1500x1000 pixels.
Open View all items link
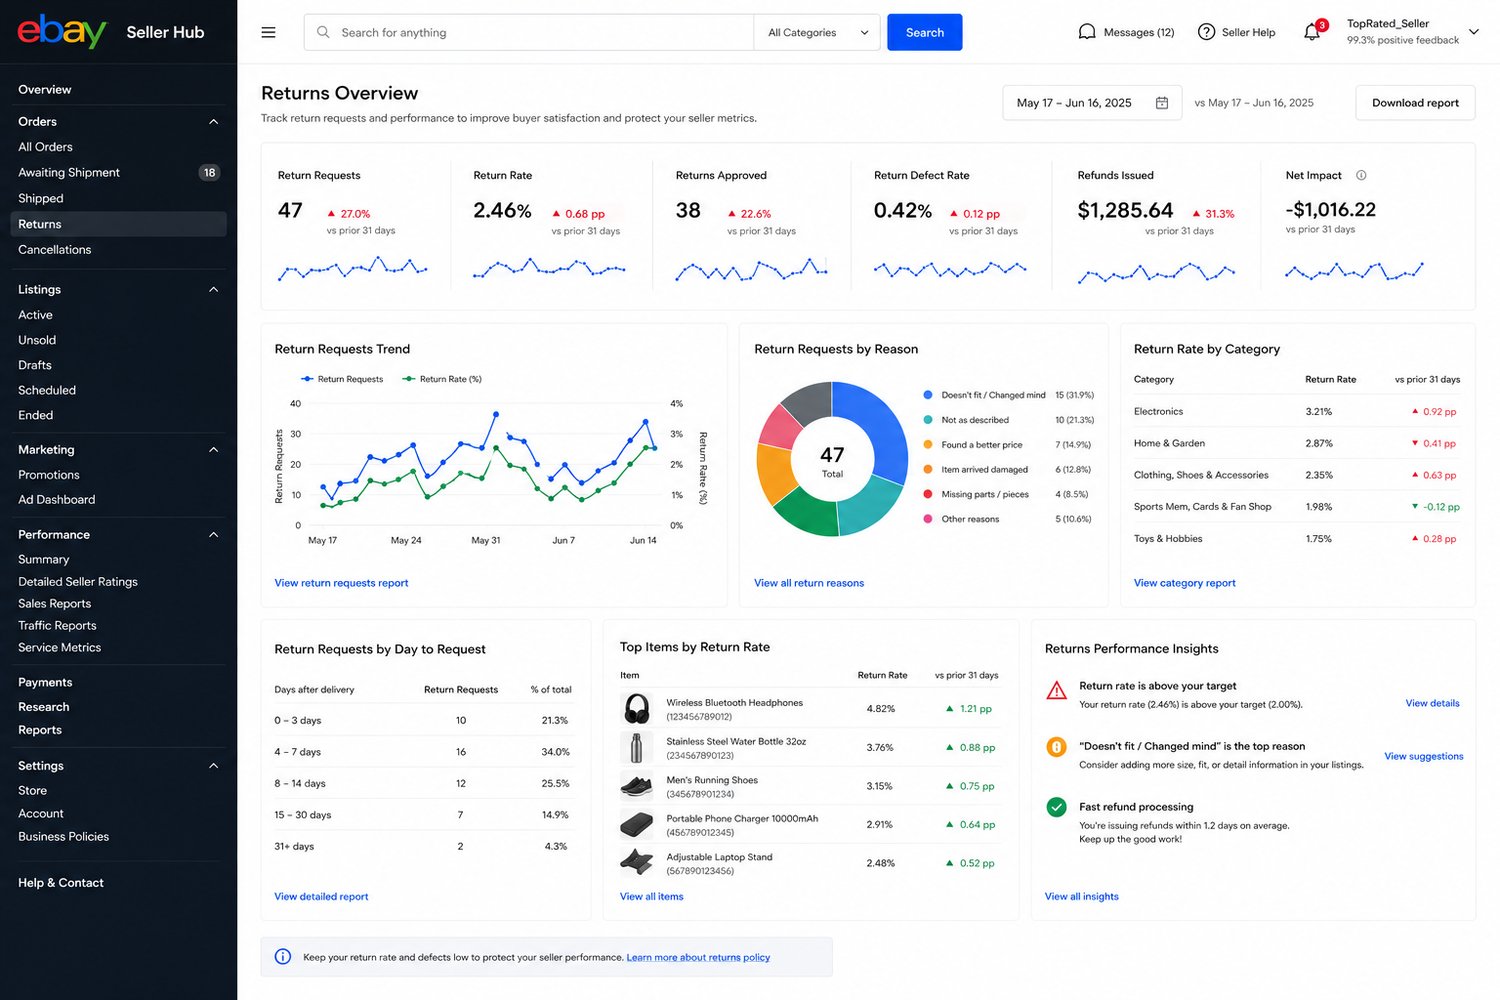tap(652, 897)
